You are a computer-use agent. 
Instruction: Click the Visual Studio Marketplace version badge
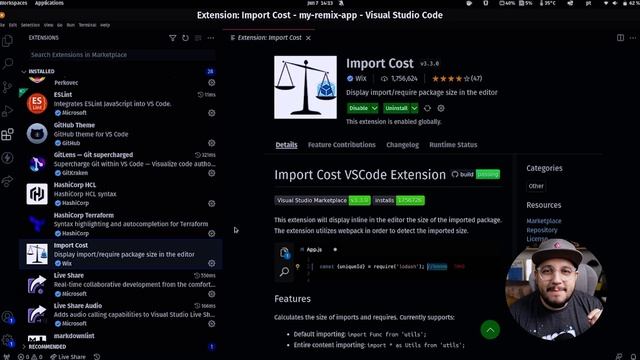322,200
